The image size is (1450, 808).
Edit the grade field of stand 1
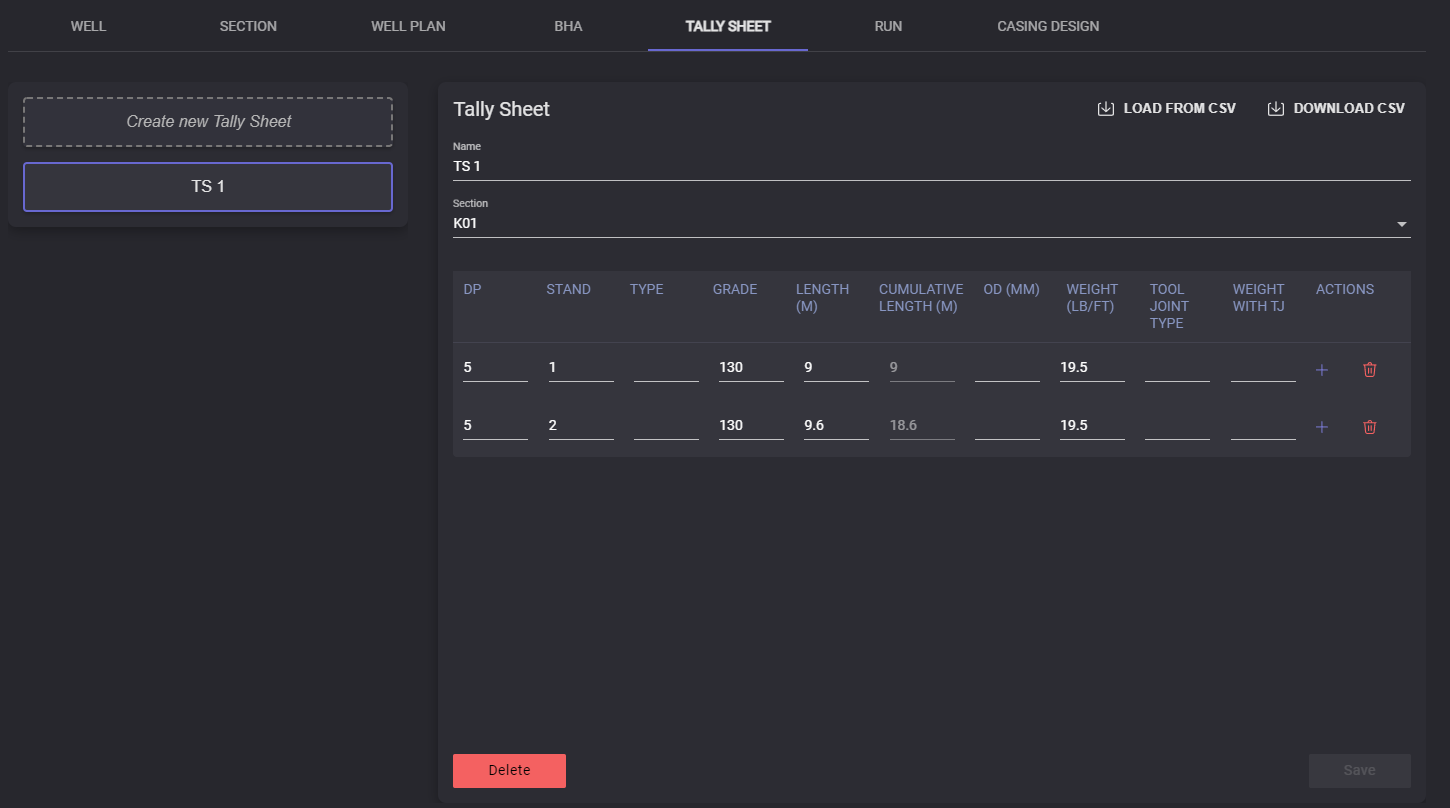(x=750, y=368)
